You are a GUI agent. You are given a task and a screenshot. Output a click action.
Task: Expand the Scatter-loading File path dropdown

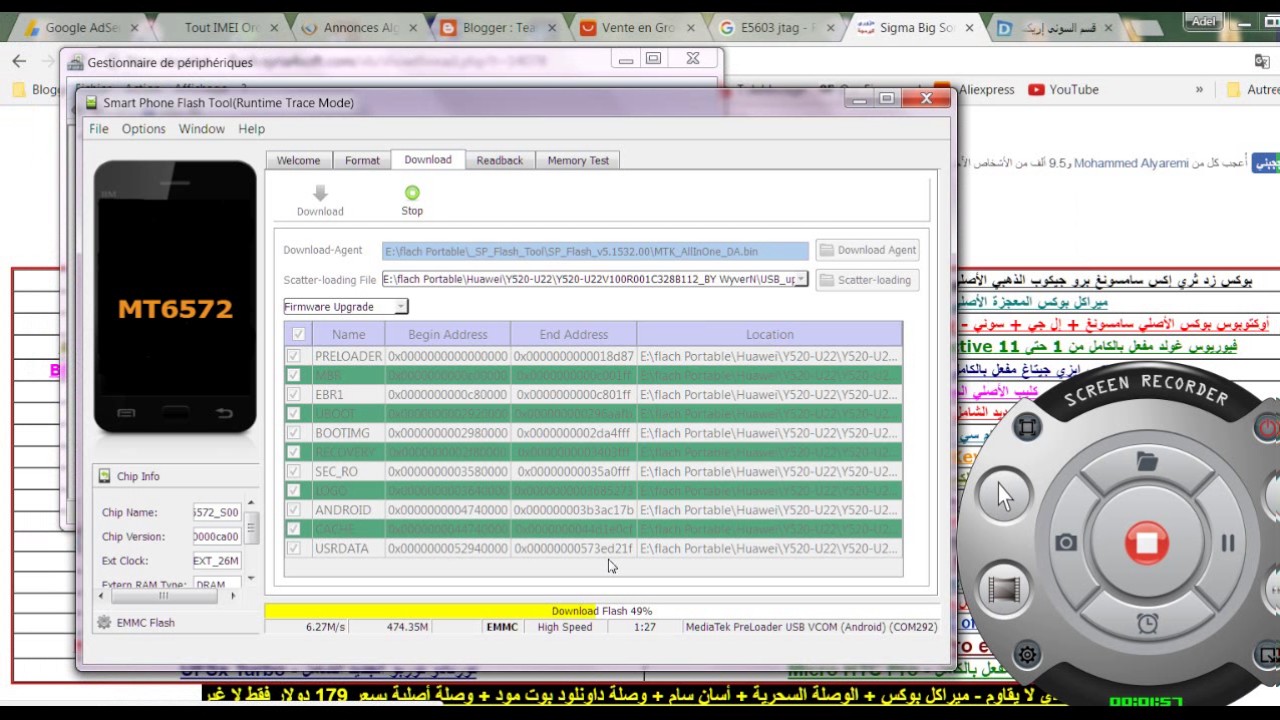(801, 280)
